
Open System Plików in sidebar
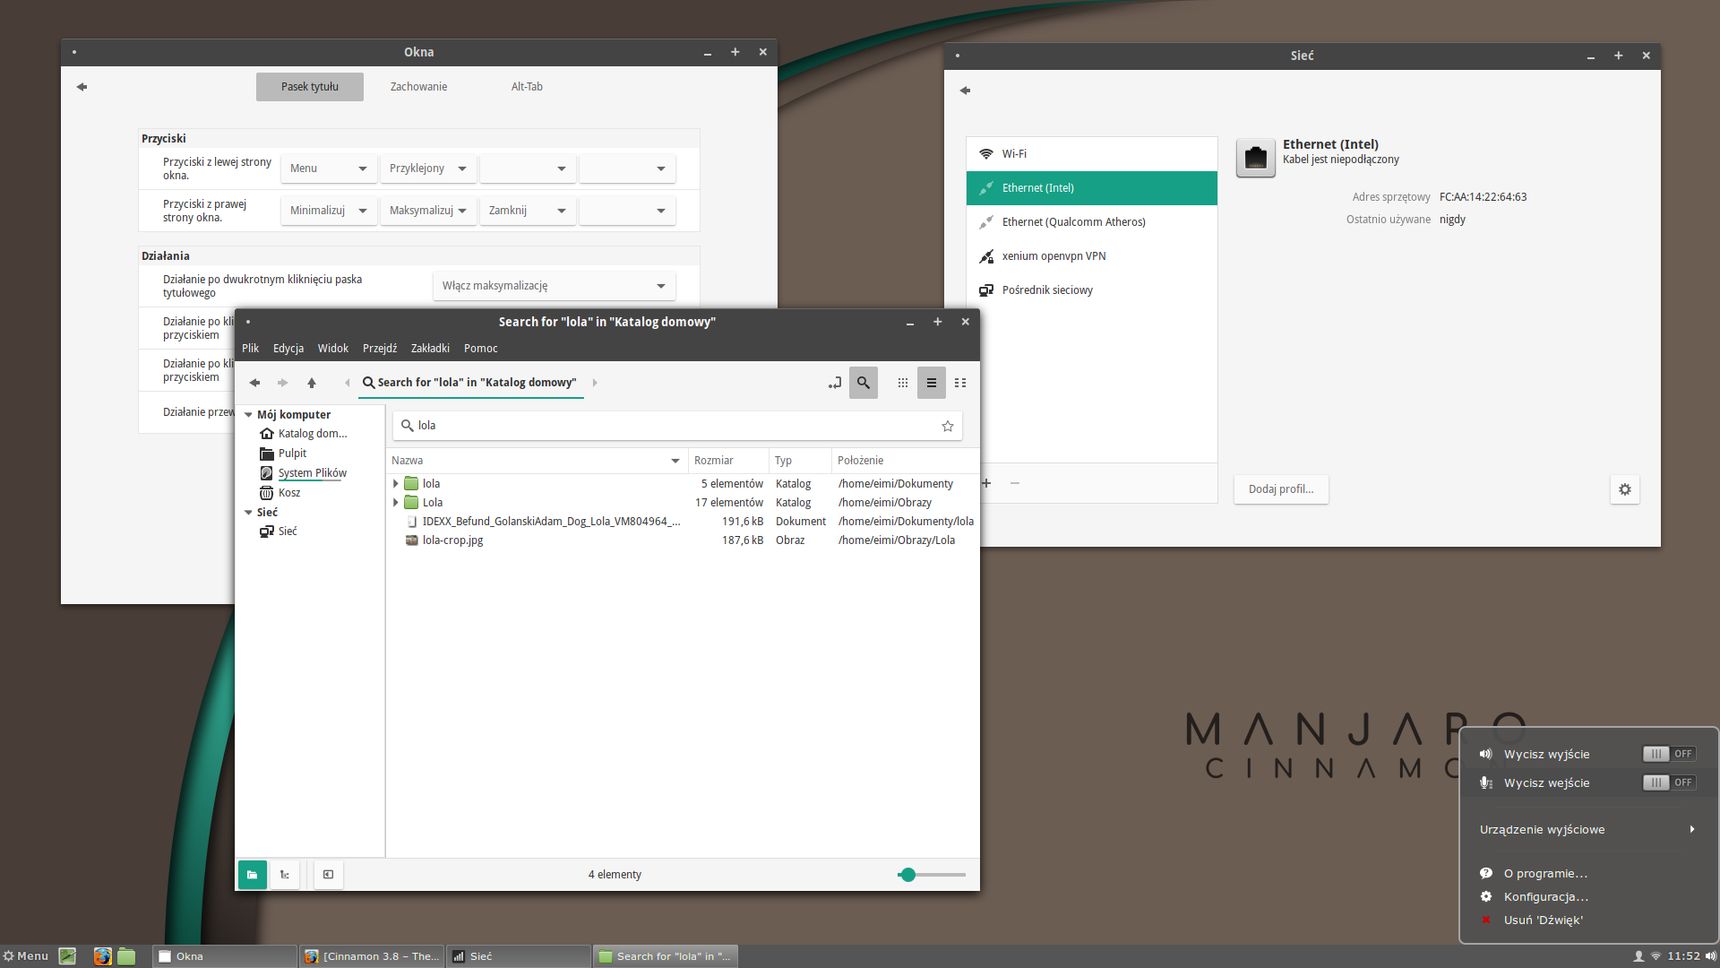click(x=312, y=473)
